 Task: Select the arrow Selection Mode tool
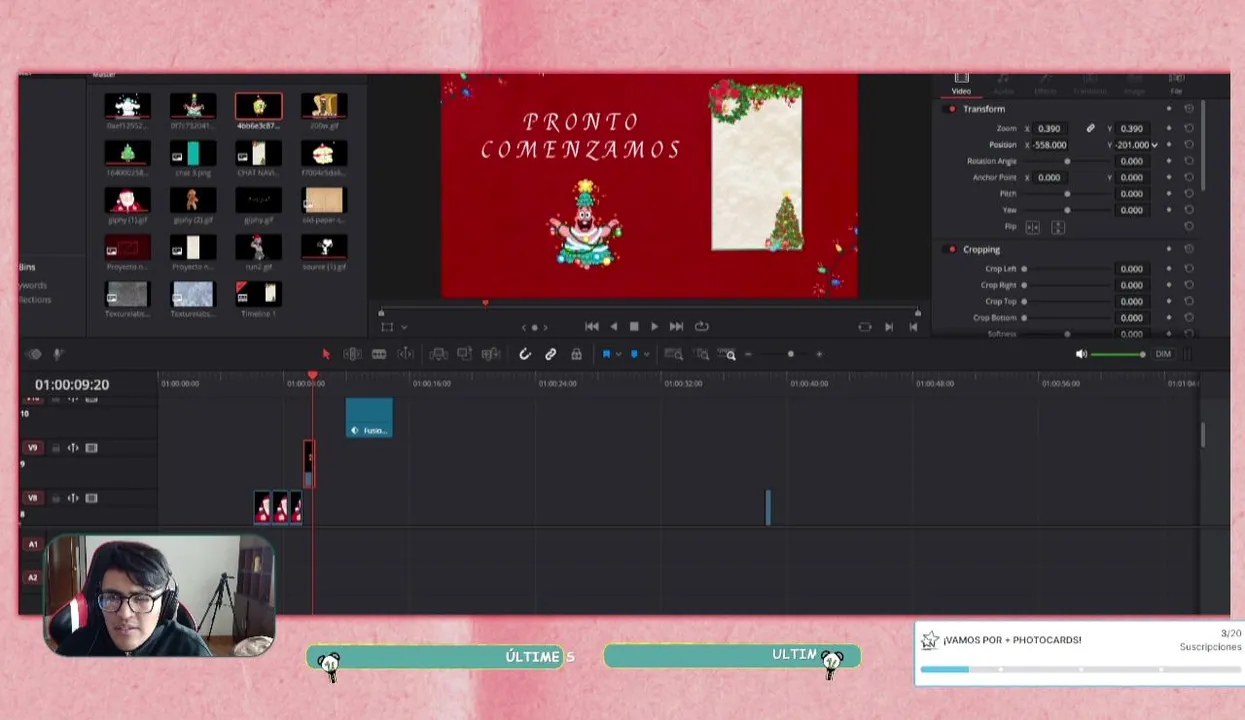(x=325, y=354)
